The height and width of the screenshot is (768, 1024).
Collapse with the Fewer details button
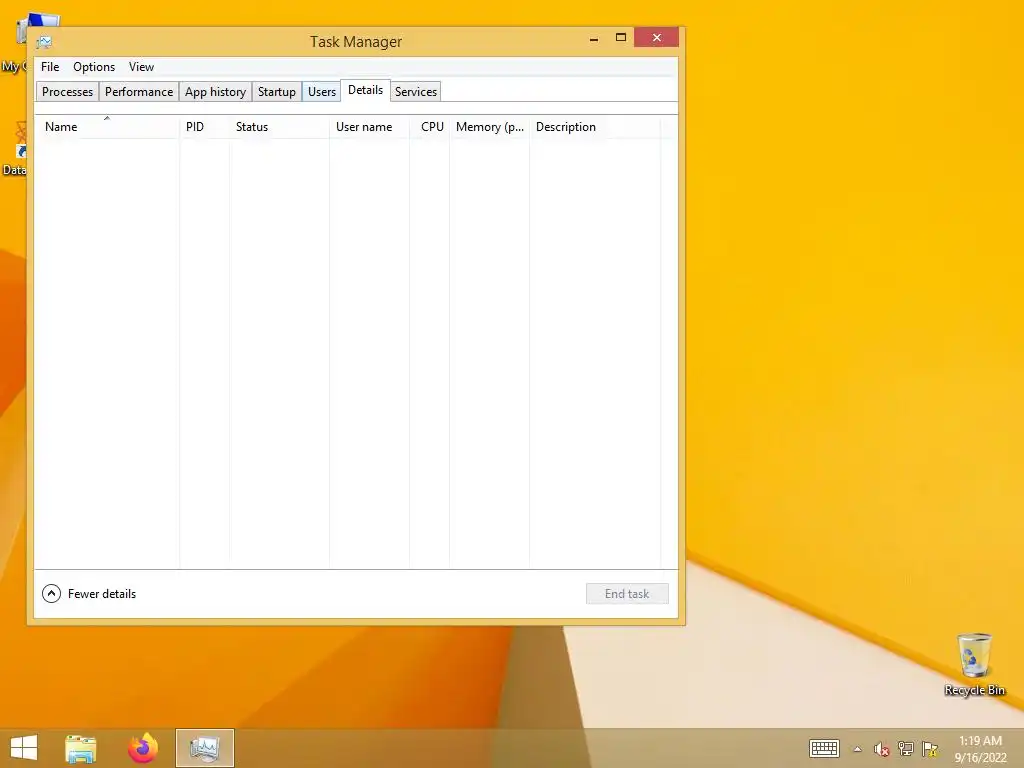pyautogui.click(x=89, y=594)
